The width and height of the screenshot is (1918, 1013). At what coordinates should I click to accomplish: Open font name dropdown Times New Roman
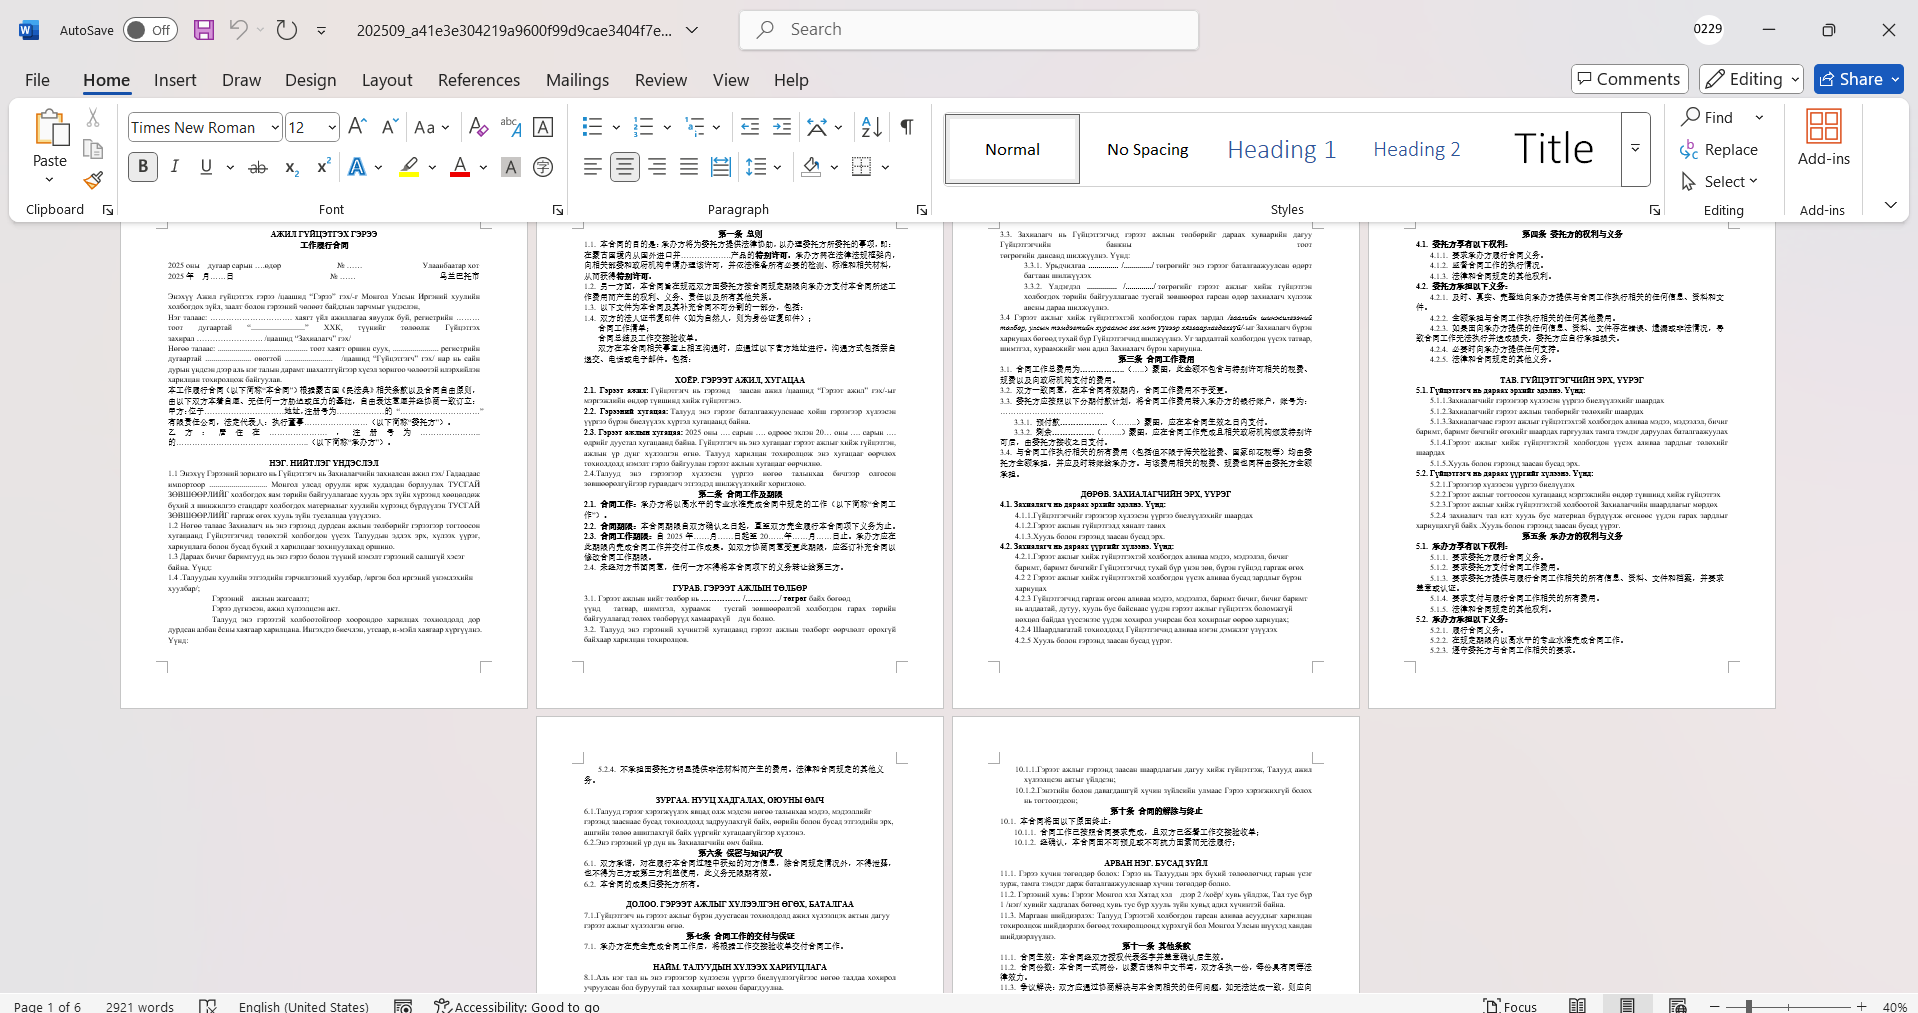275,127
